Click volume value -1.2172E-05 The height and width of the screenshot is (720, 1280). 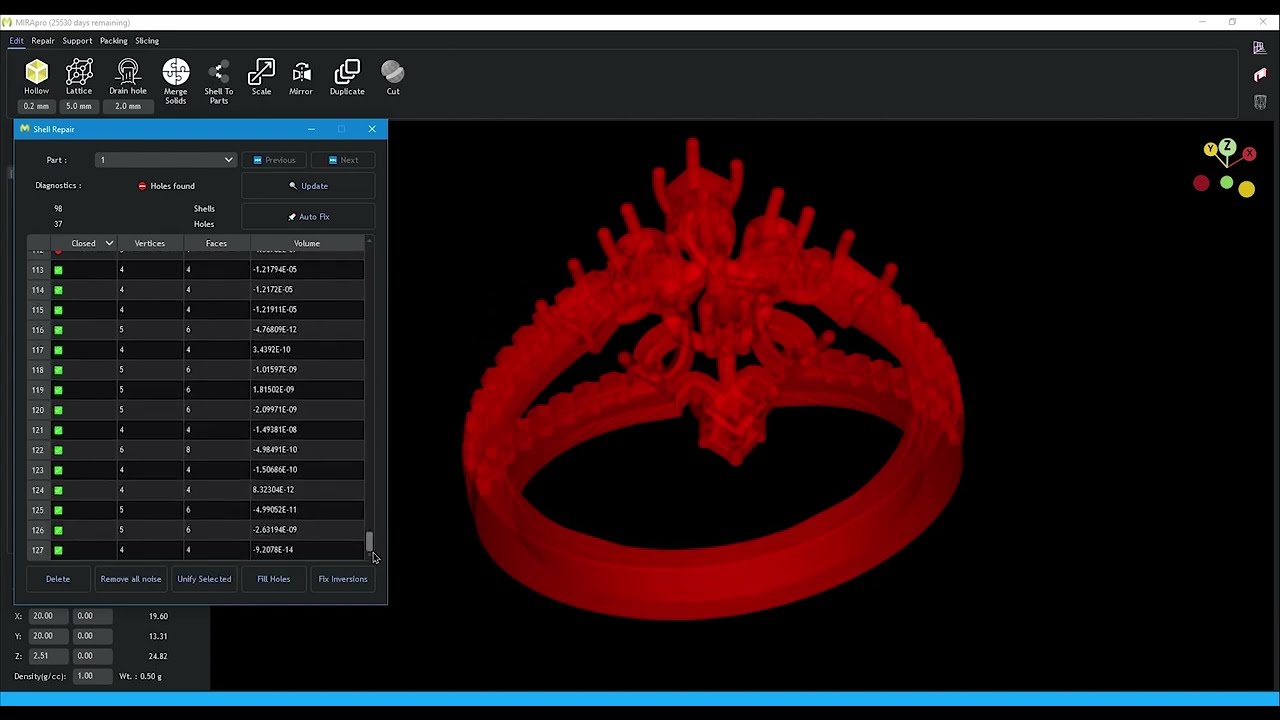273,290
